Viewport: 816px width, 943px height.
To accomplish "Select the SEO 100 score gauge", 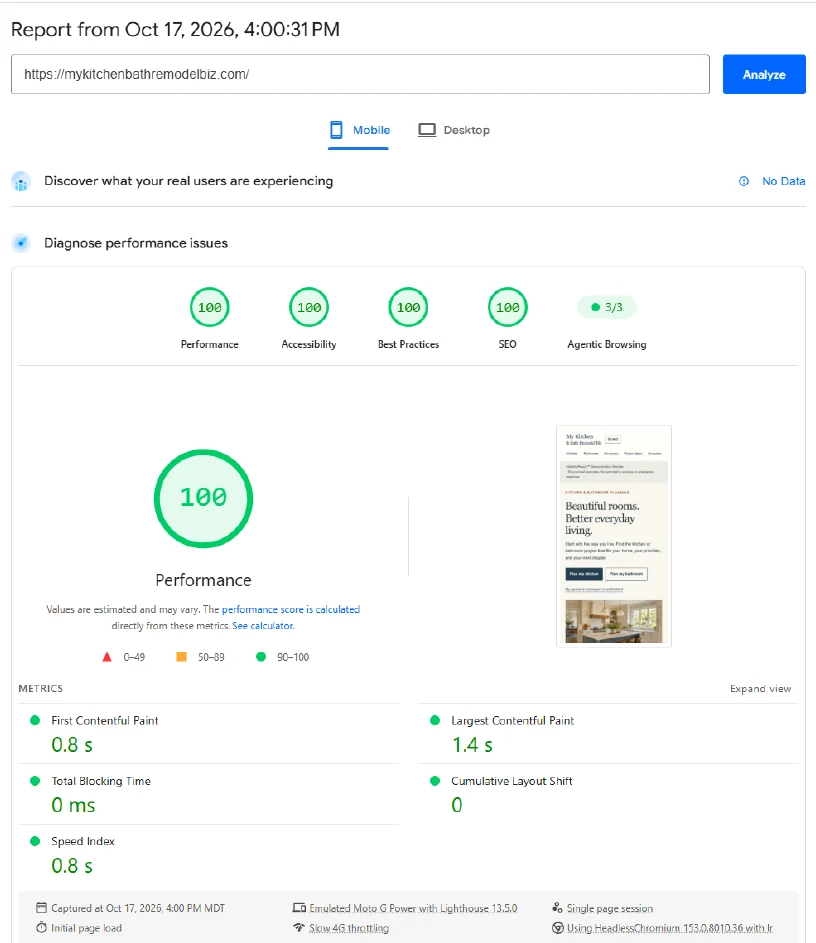I will pos(508,307).
